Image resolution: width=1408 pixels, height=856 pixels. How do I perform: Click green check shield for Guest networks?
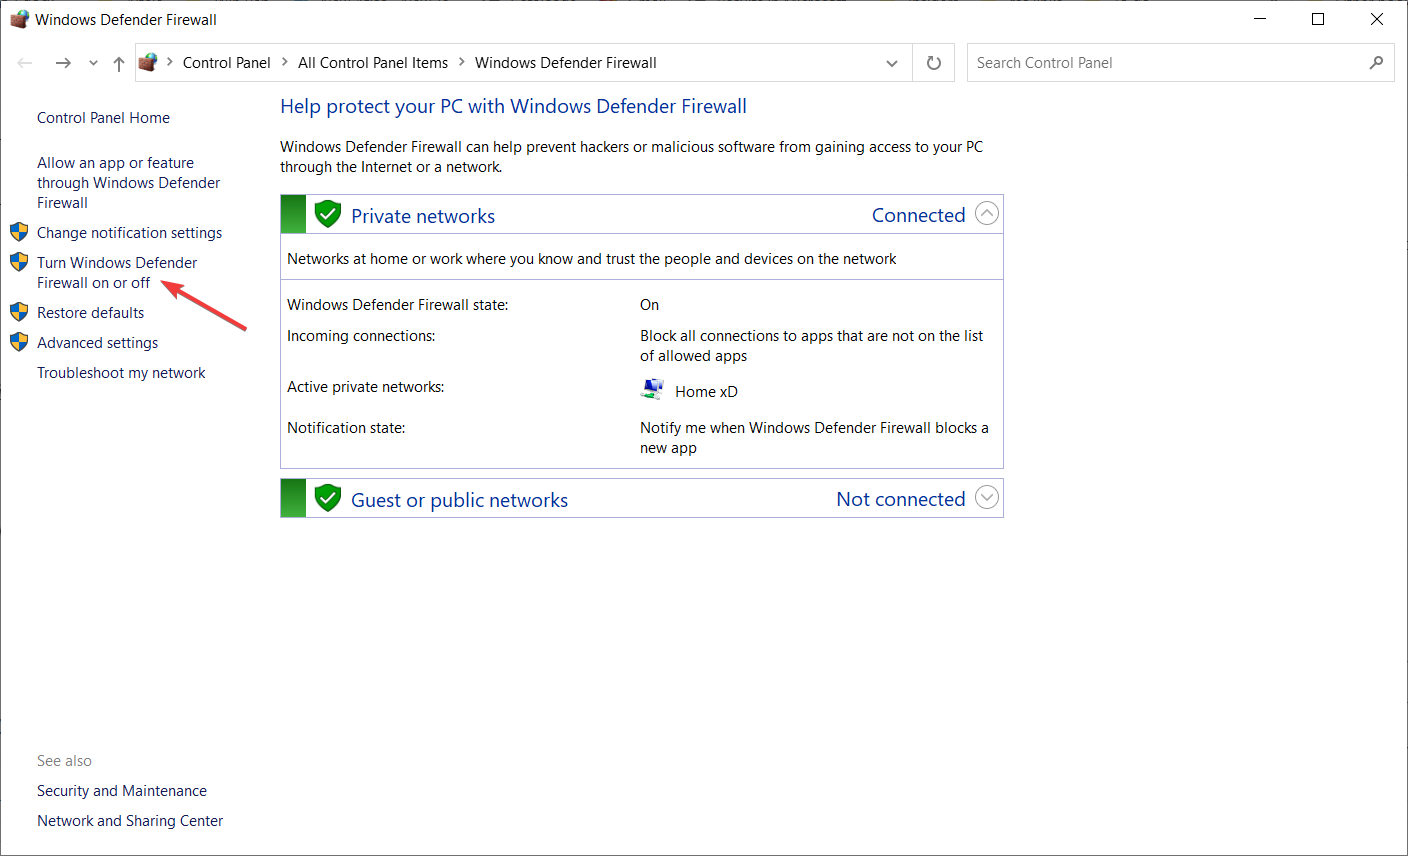click(x=328, y=498)
